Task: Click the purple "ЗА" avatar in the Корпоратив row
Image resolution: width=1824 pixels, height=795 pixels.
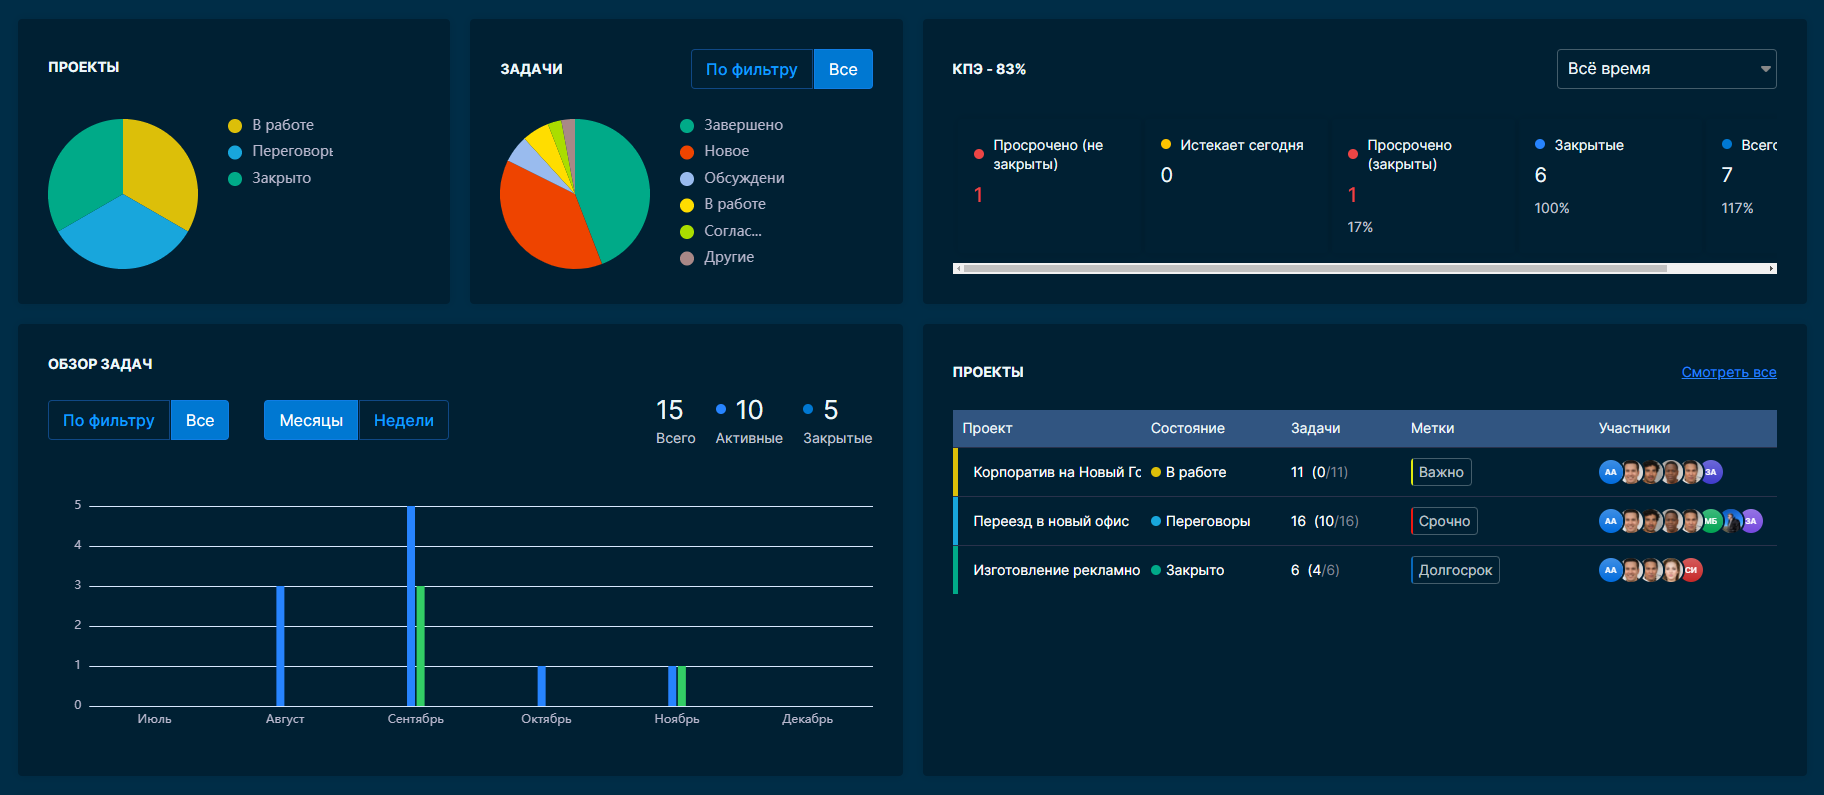Action: 1711,472
